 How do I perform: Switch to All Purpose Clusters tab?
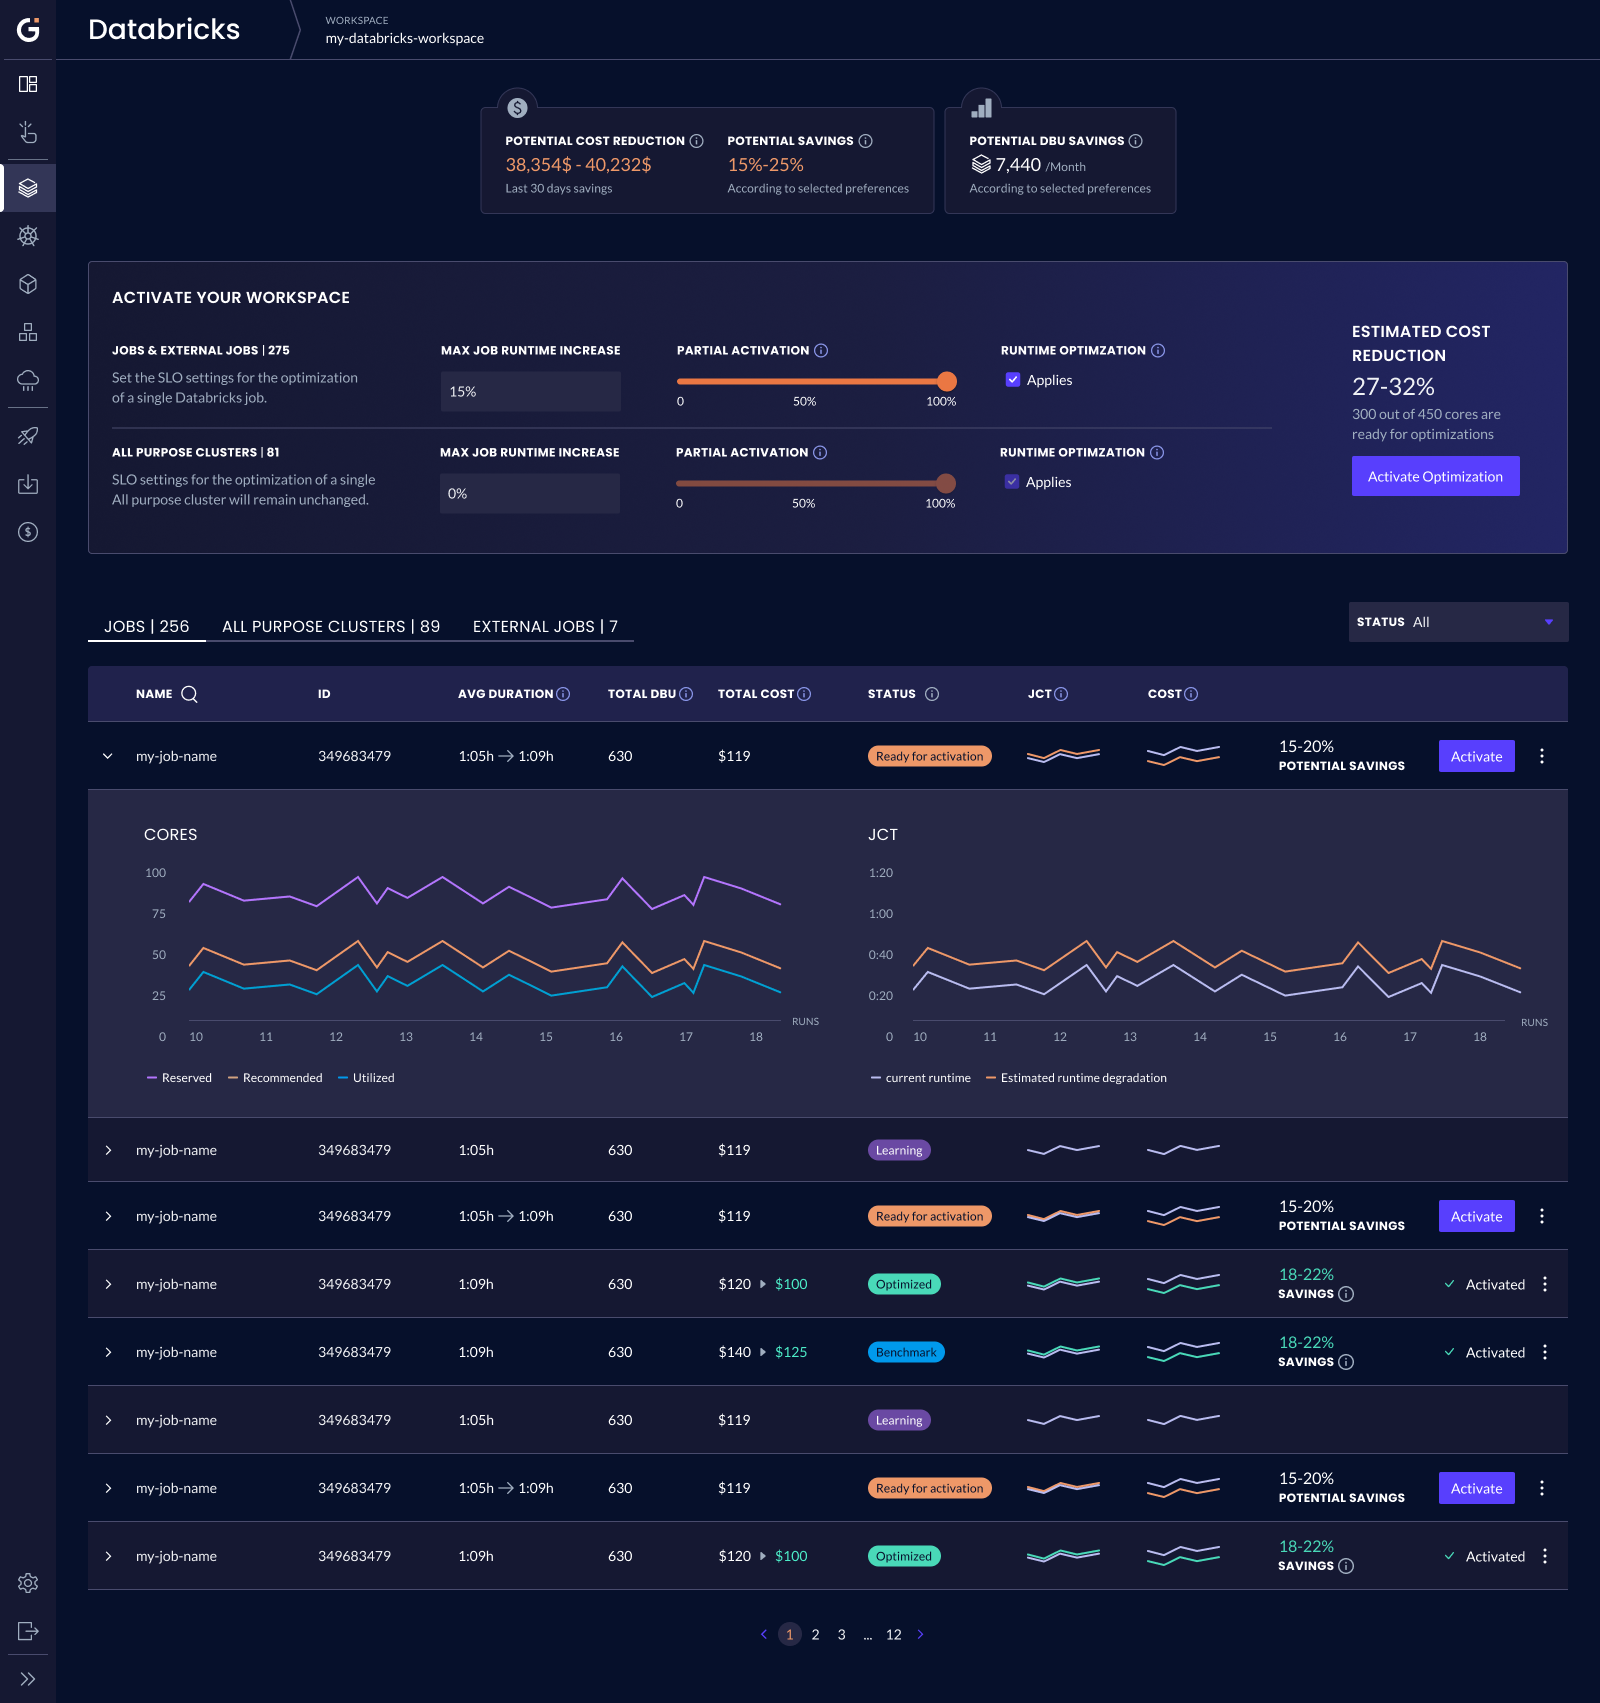[x=331, y=626]
